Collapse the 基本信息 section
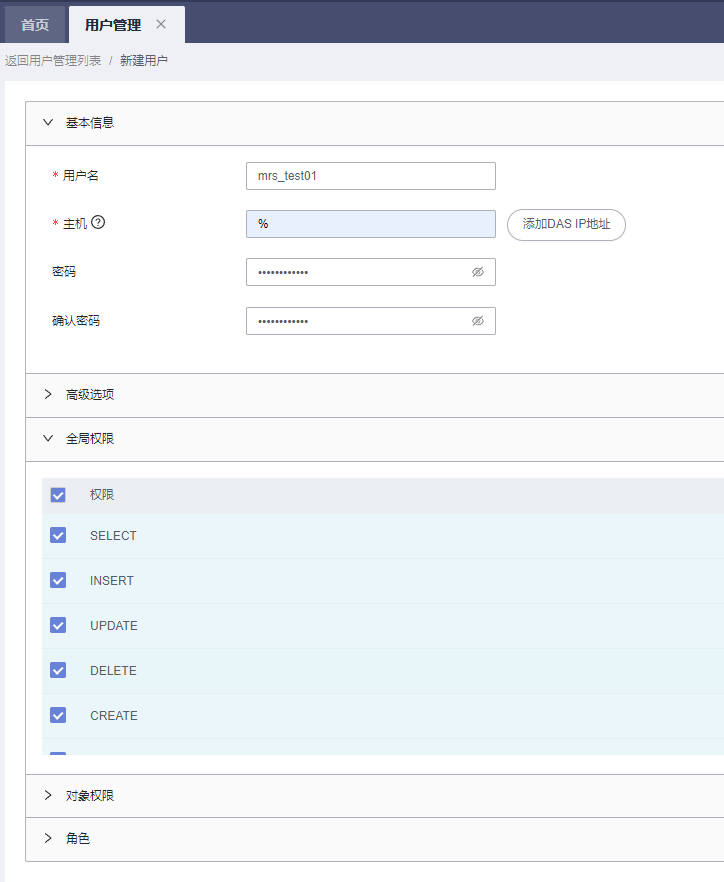 48,123
